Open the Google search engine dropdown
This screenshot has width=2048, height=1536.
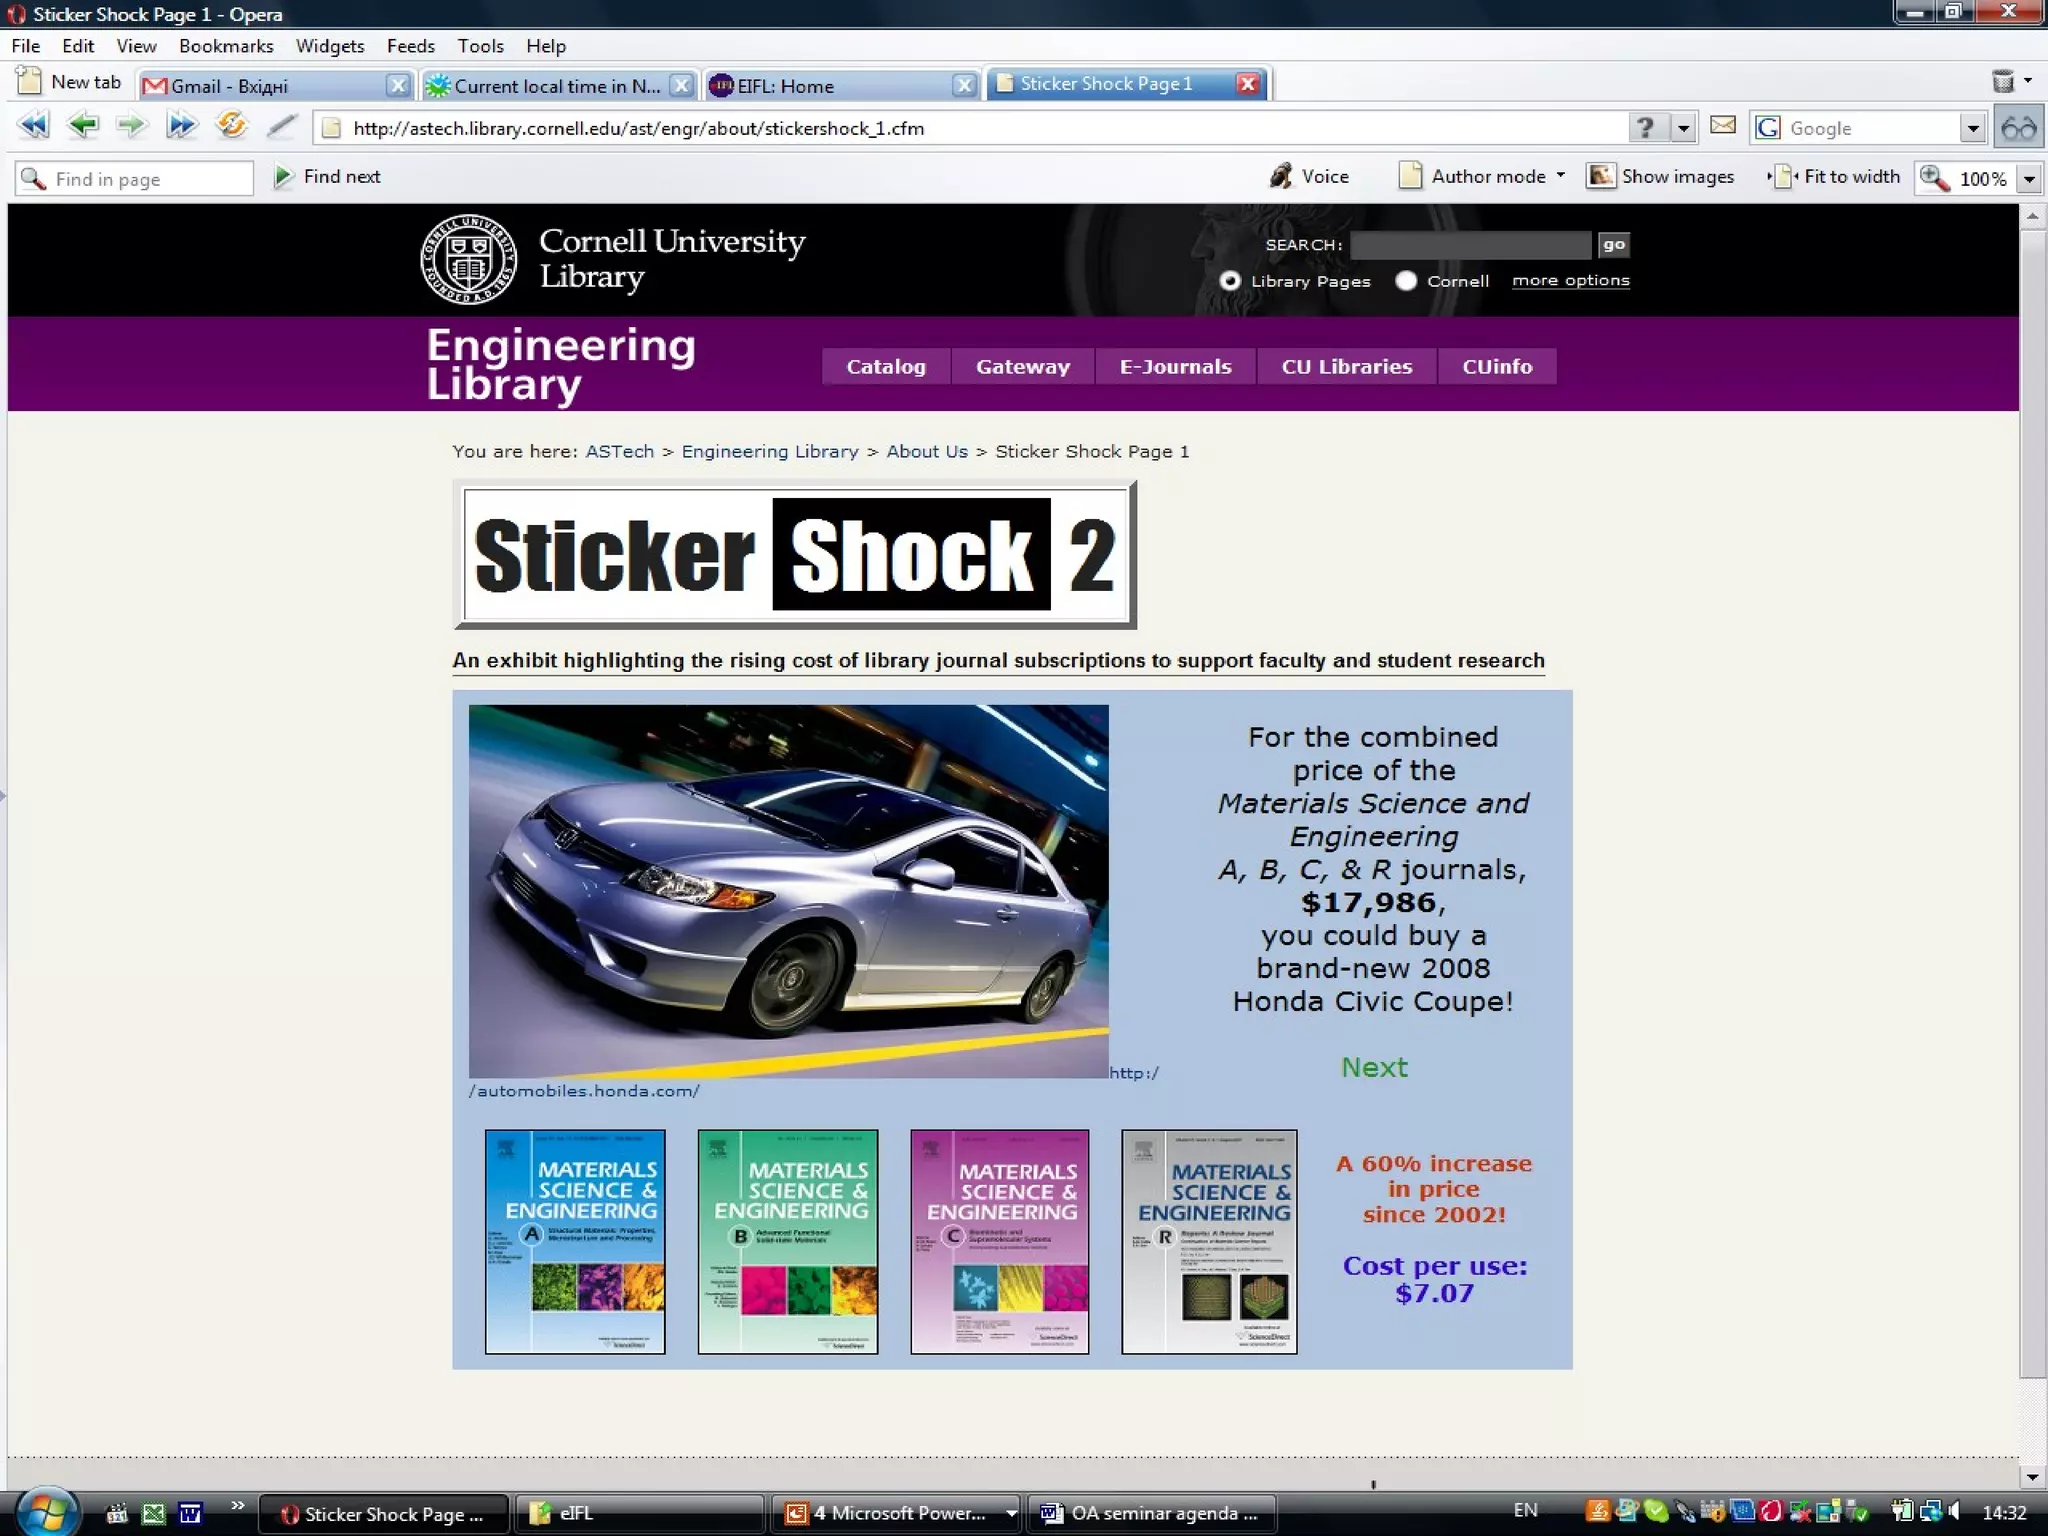[1972, 128]
